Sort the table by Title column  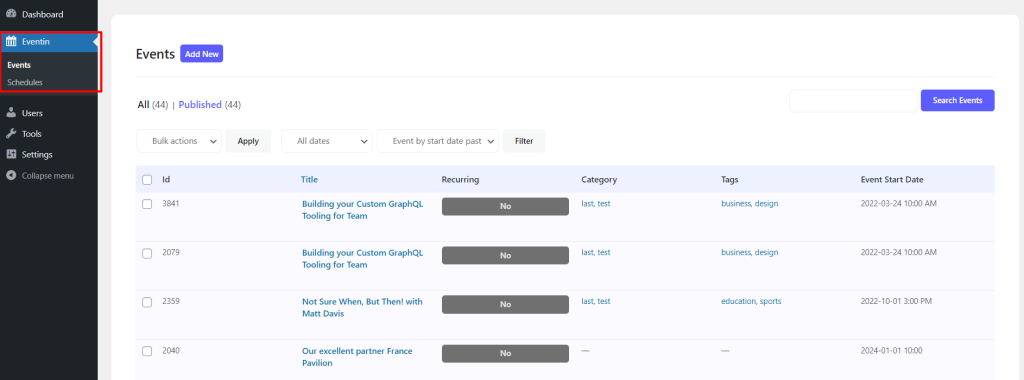[x=310, y=180]
